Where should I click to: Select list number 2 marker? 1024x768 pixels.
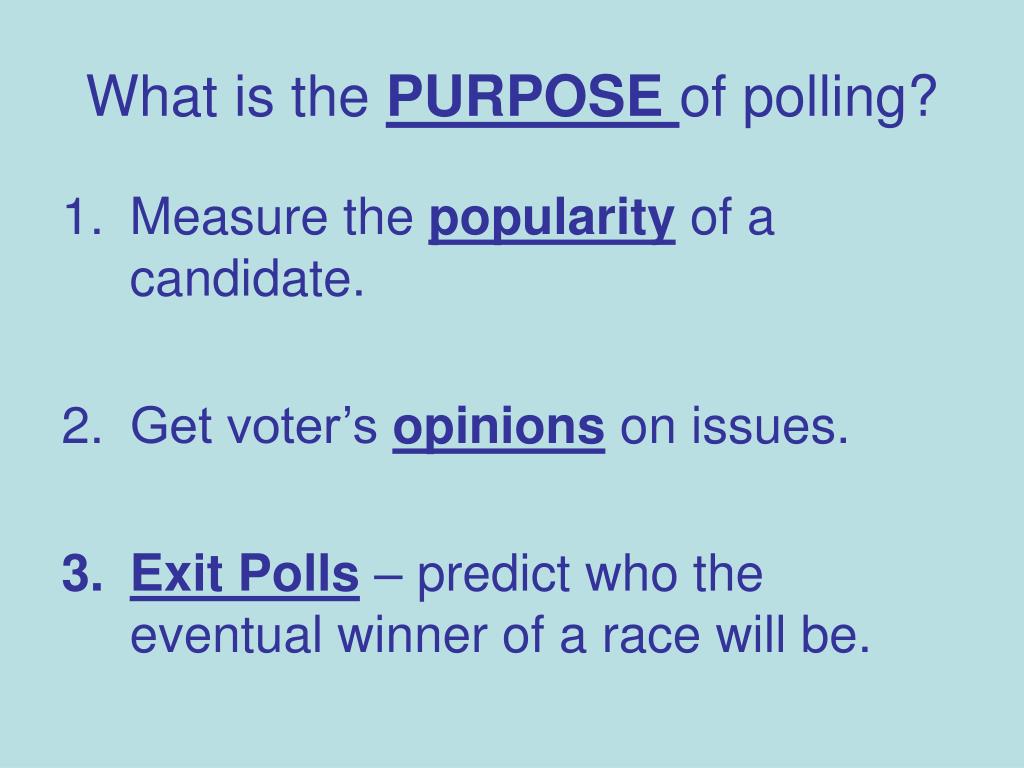pos(82,426)
